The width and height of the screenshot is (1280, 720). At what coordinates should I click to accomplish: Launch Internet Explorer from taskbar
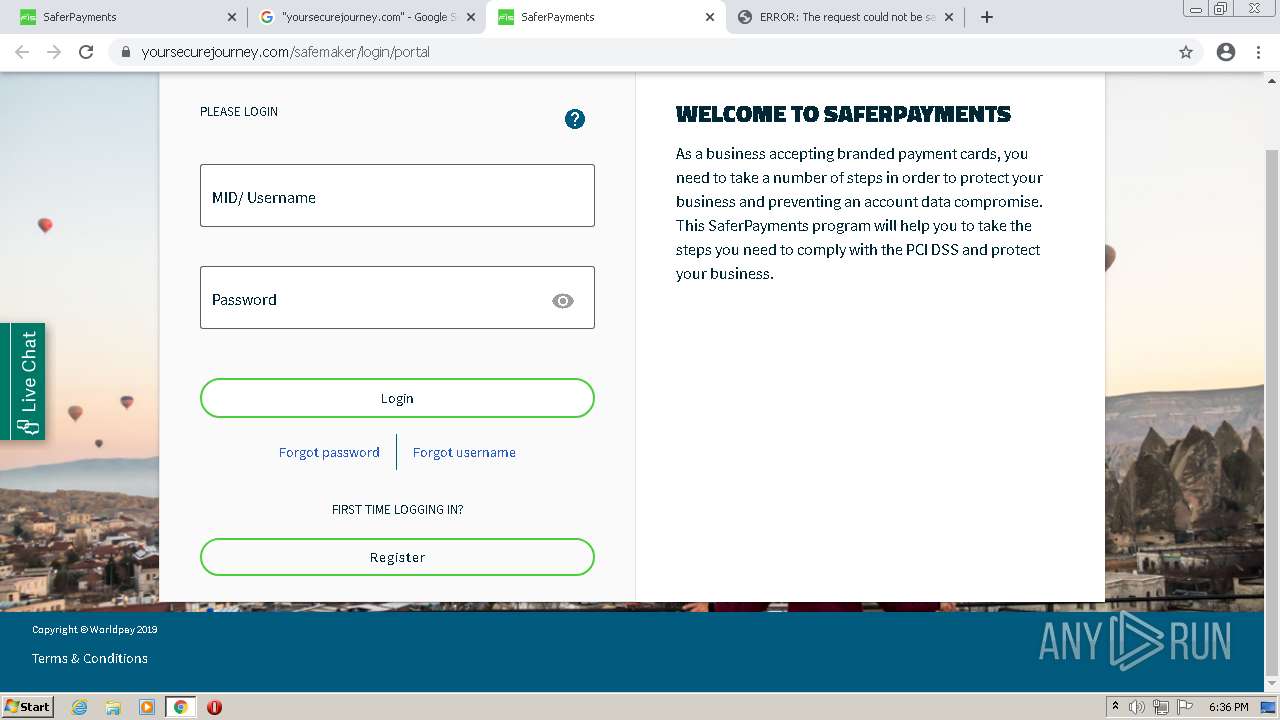coord(79,707)
